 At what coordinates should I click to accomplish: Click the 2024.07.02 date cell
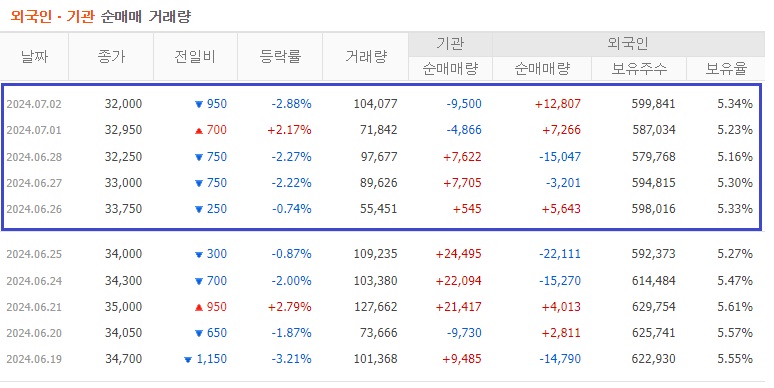[x=34, y=104]
